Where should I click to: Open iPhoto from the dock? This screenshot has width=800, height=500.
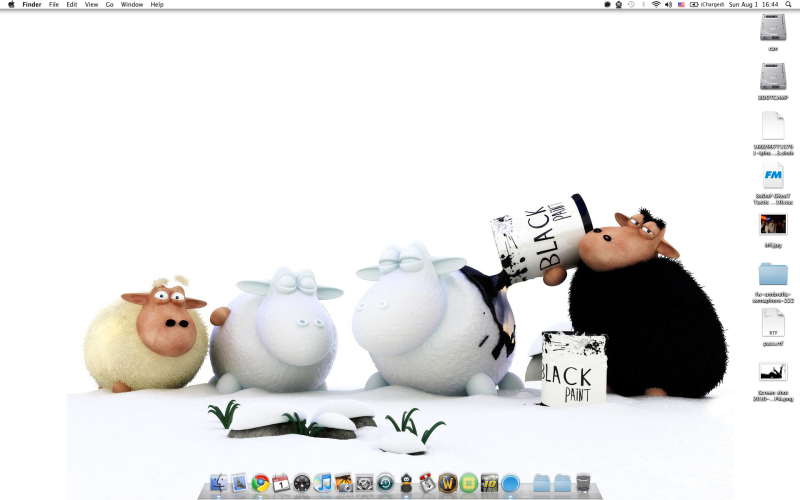click(343, 484)
